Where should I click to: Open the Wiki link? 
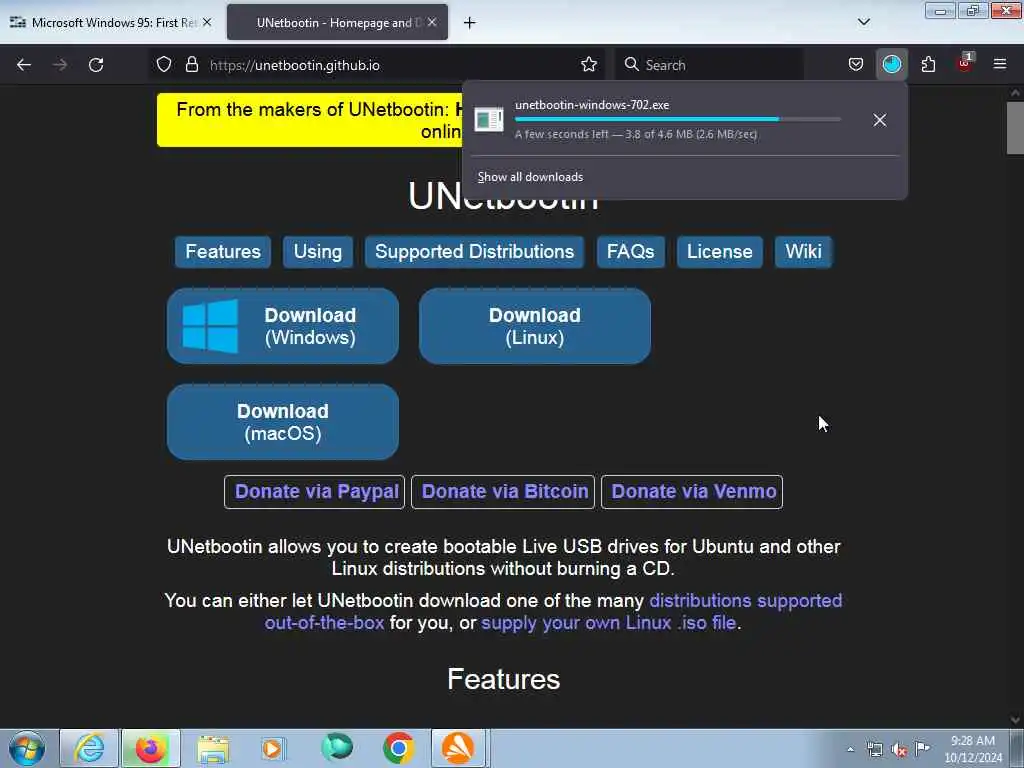[x=803, y=252]
